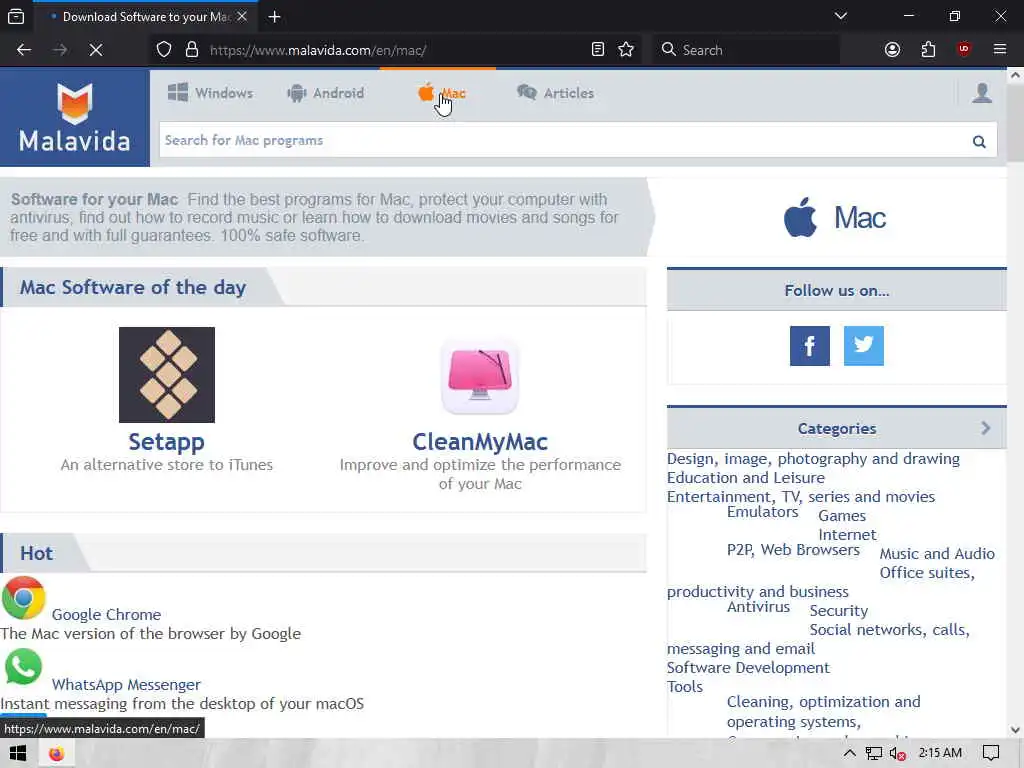Open the WhatsApp Messenger link
Viewport: 1024px width, 768px height.
pyautogui.click(x=126, y=684)
